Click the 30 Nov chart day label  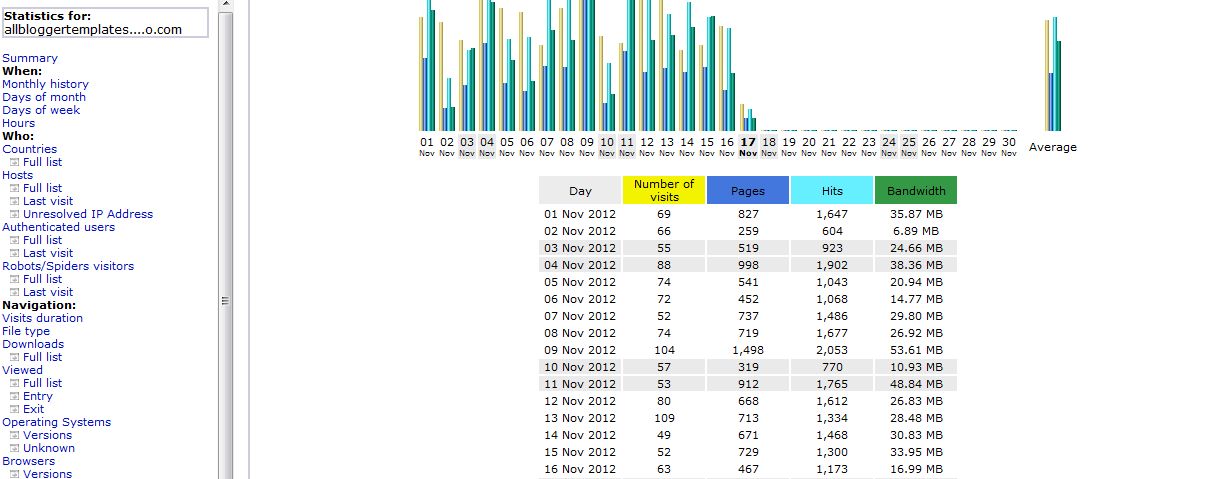click(x=1009, y=147)
